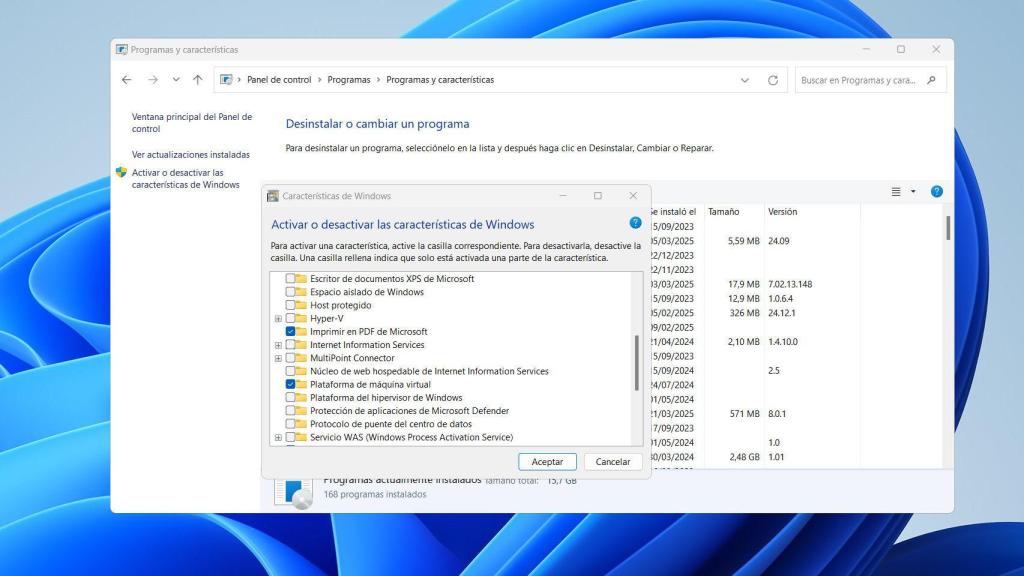This screenshot has height=576, width=1024.
Task: Check Protocolo de puente del centro de datos
Action: 290,424
